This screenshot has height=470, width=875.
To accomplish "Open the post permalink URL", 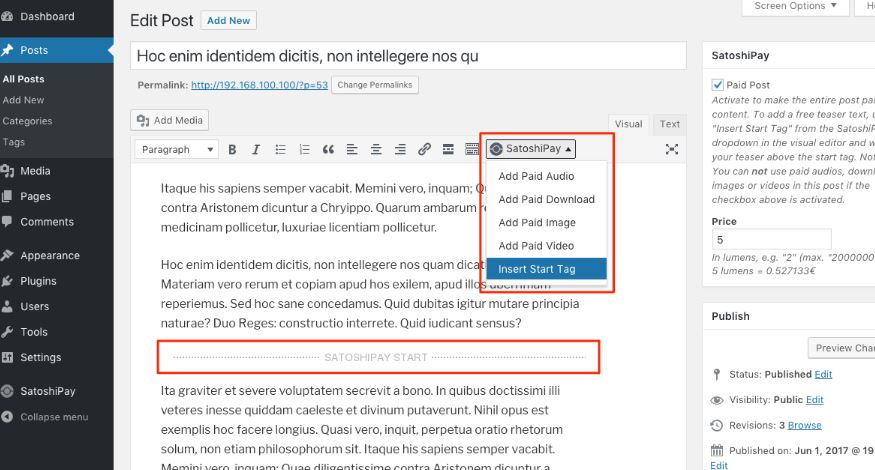I will tap(259, 85).
